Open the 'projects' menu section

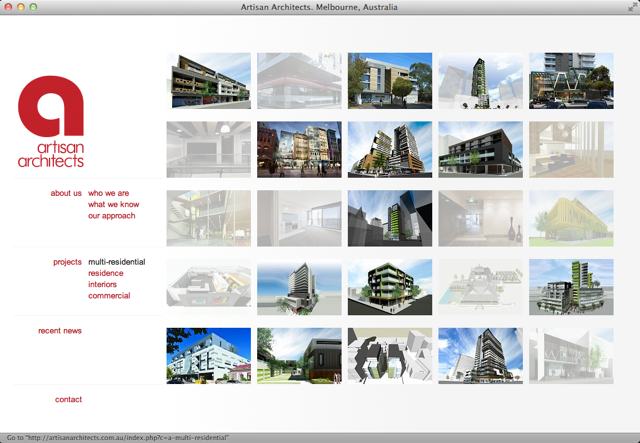pos(67,262)
